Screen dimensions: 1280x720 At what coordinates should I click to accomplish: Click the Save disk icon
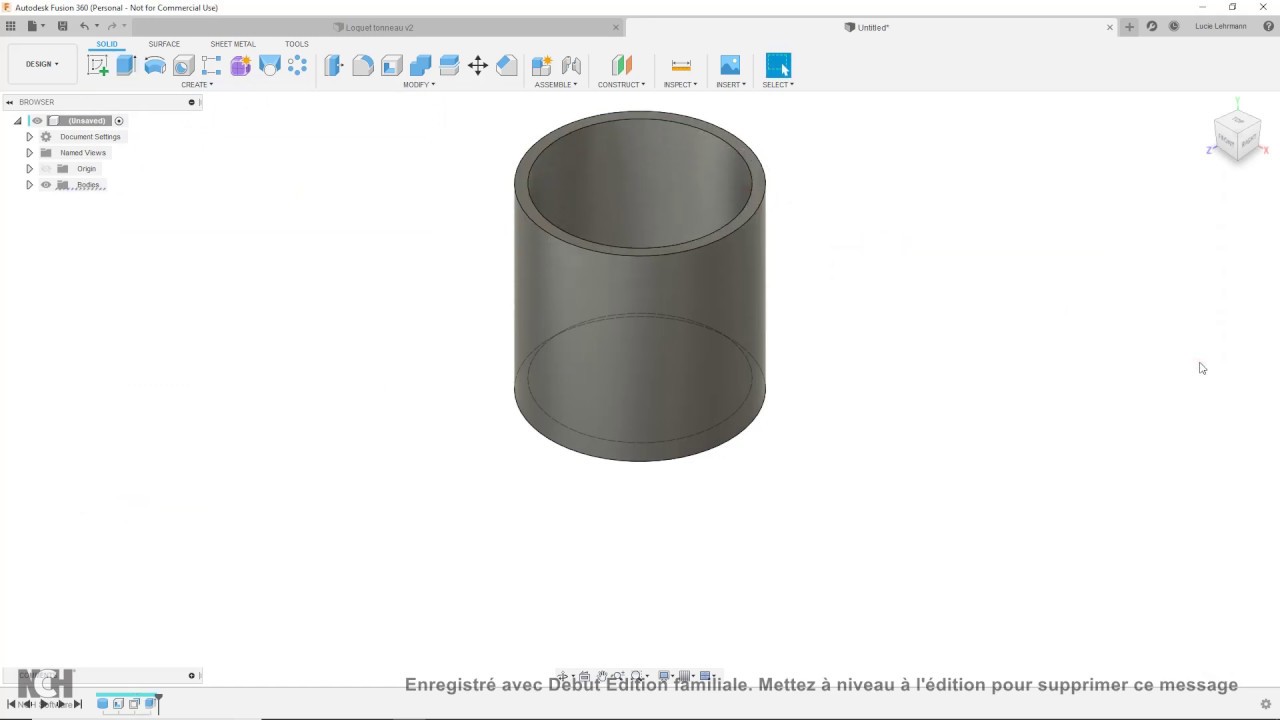[62, 26]
